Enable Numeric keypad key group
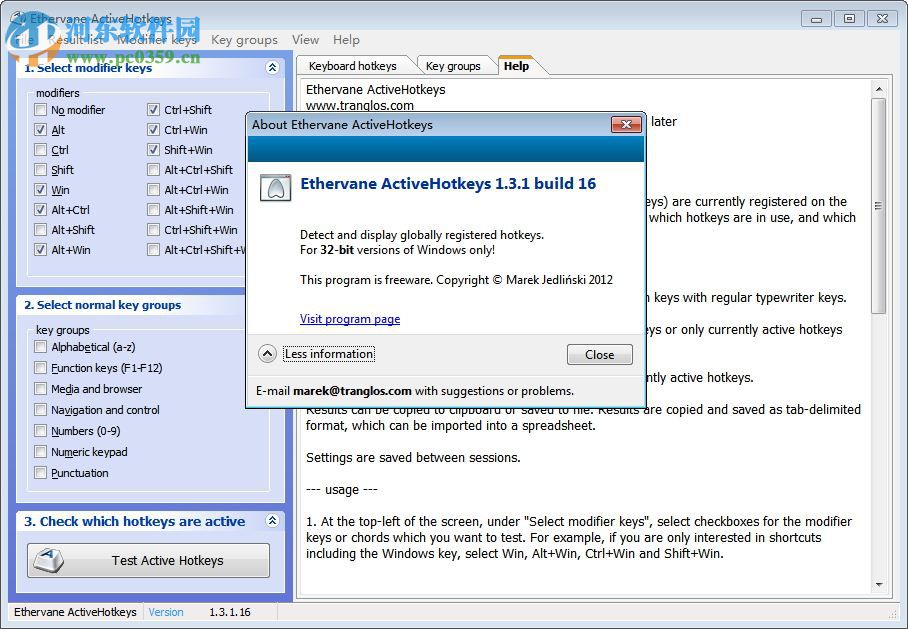 41,452
